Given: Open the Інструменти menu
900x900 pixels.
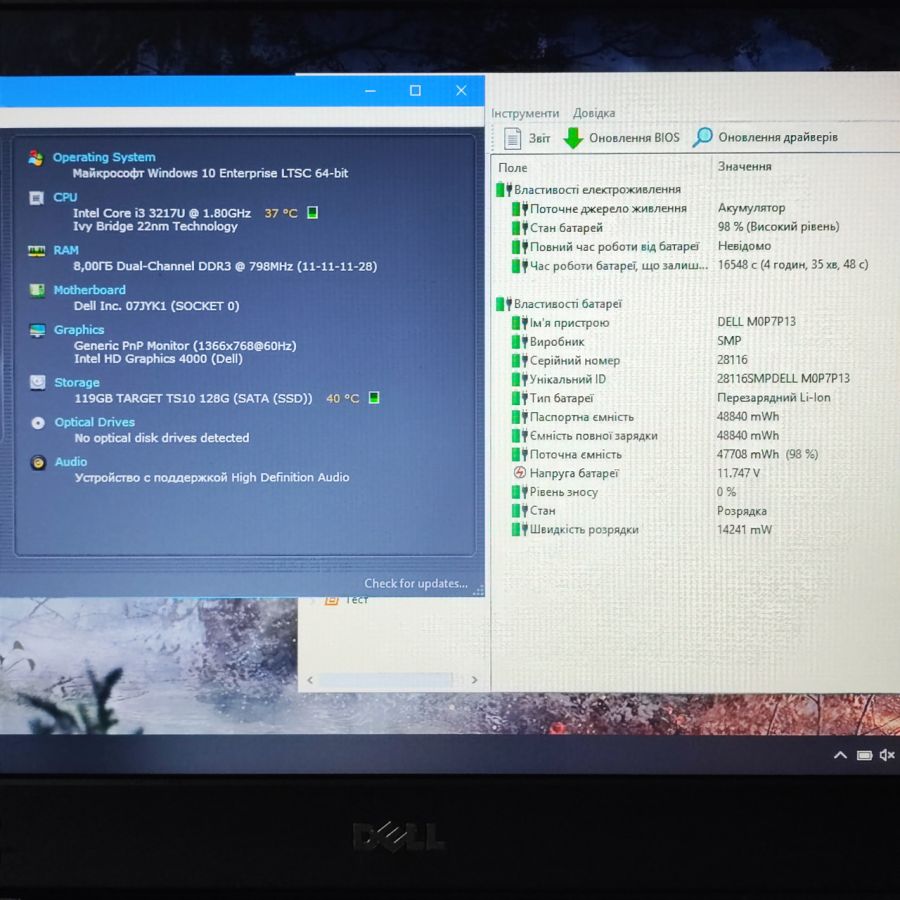Looking at the screenshot, I should click(525, 113).
